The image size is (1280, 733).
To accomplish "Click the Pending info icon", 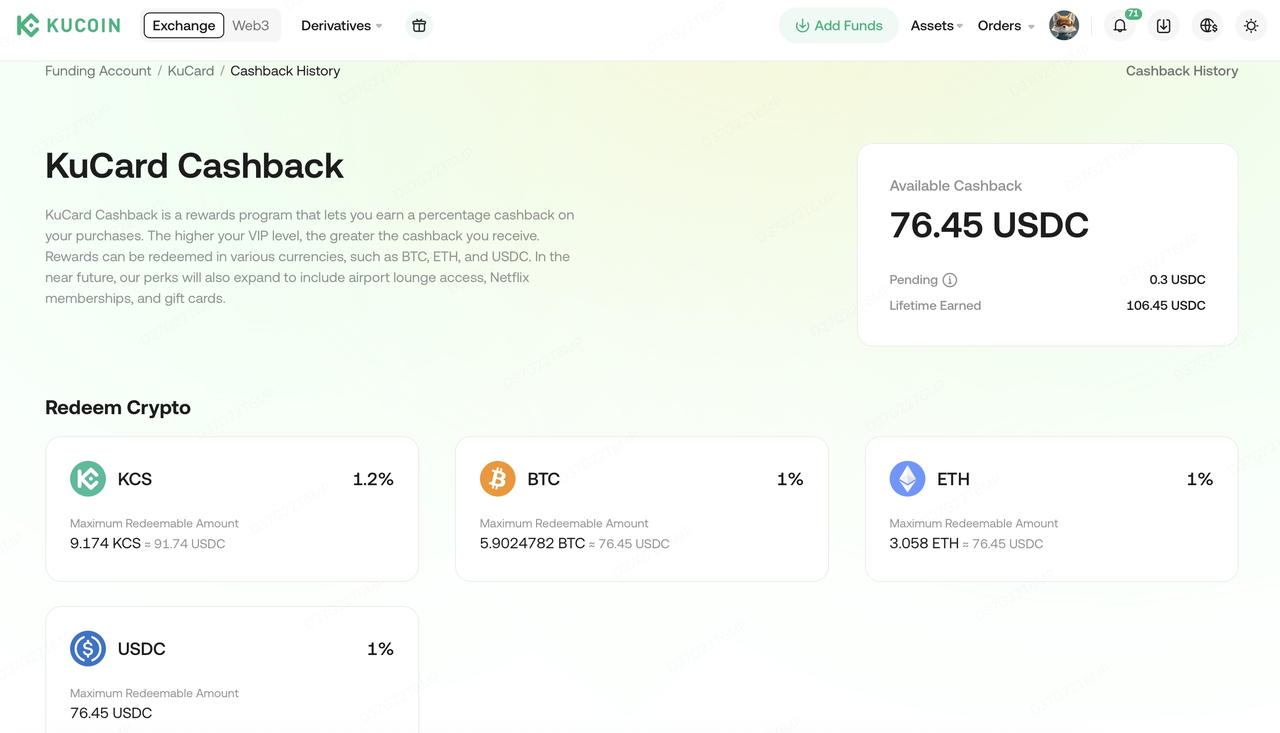I will point(950,280).
